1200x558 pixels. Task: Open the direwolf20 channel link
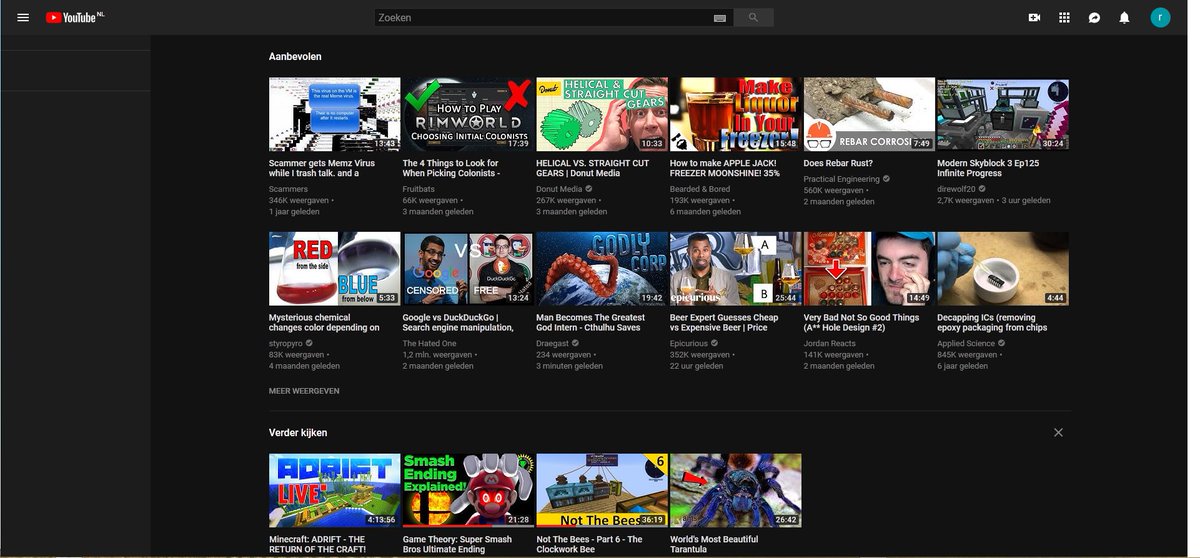(x=957, y=189)
